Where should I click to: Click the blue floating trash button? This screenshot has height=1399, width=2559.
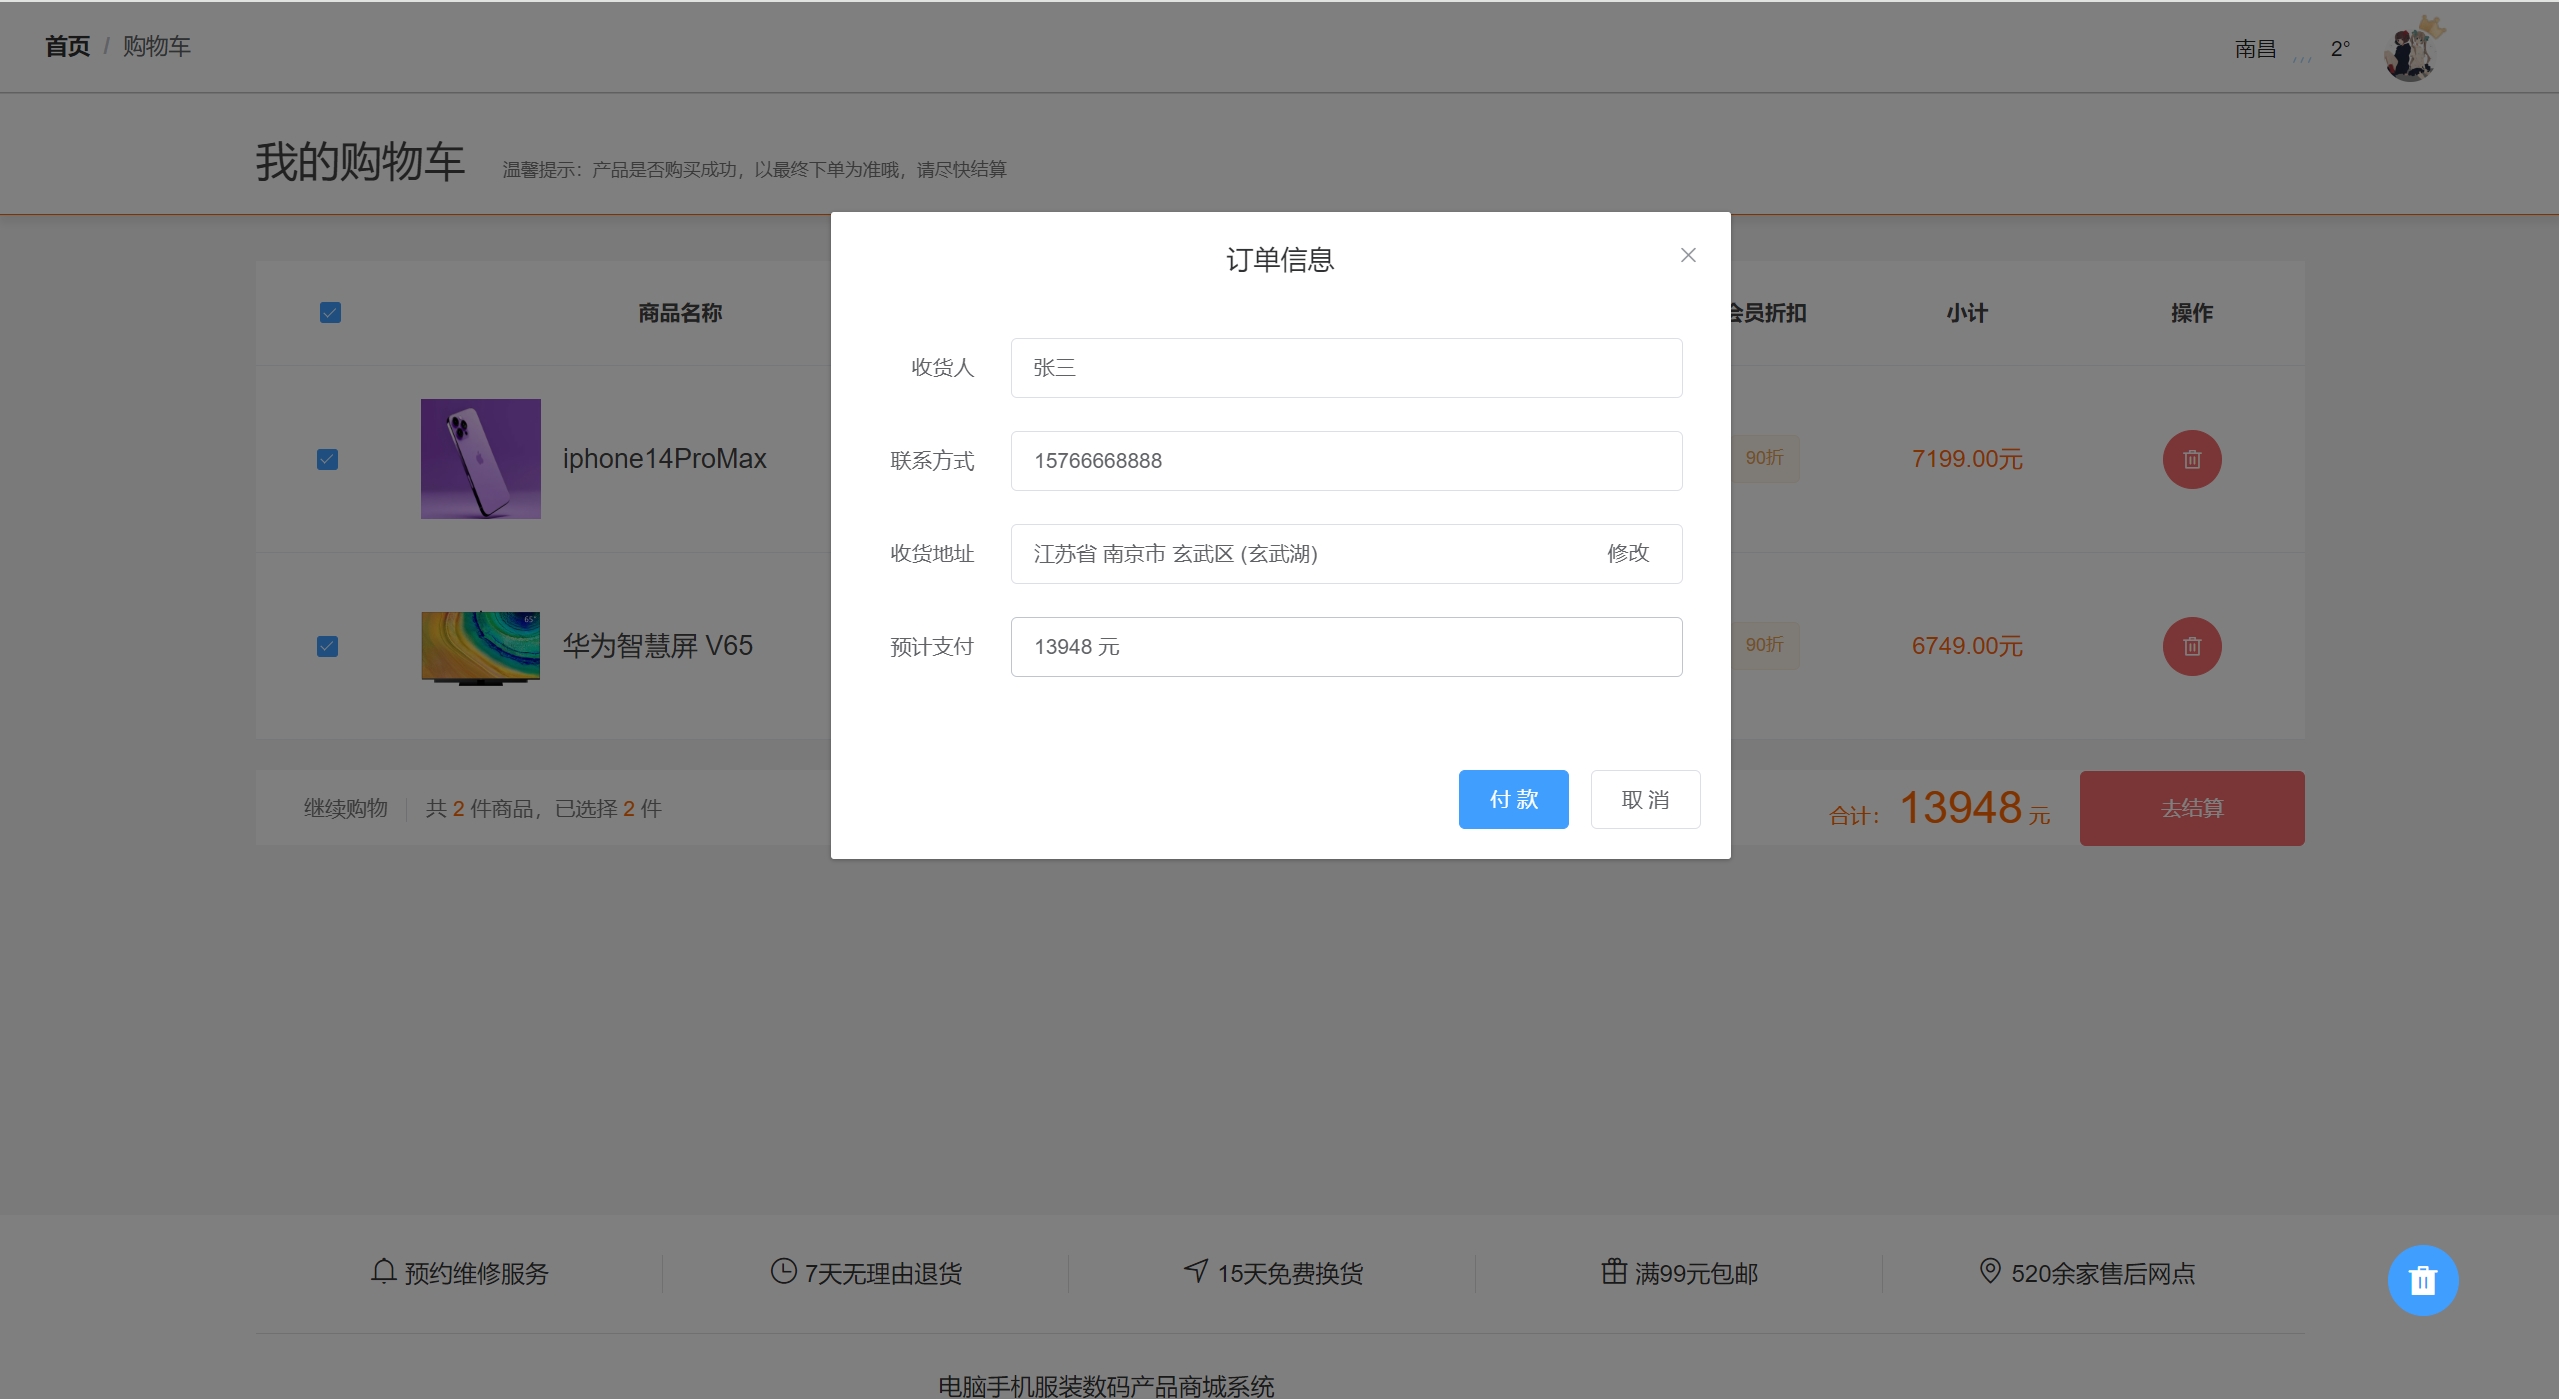click(2422, 1280)
